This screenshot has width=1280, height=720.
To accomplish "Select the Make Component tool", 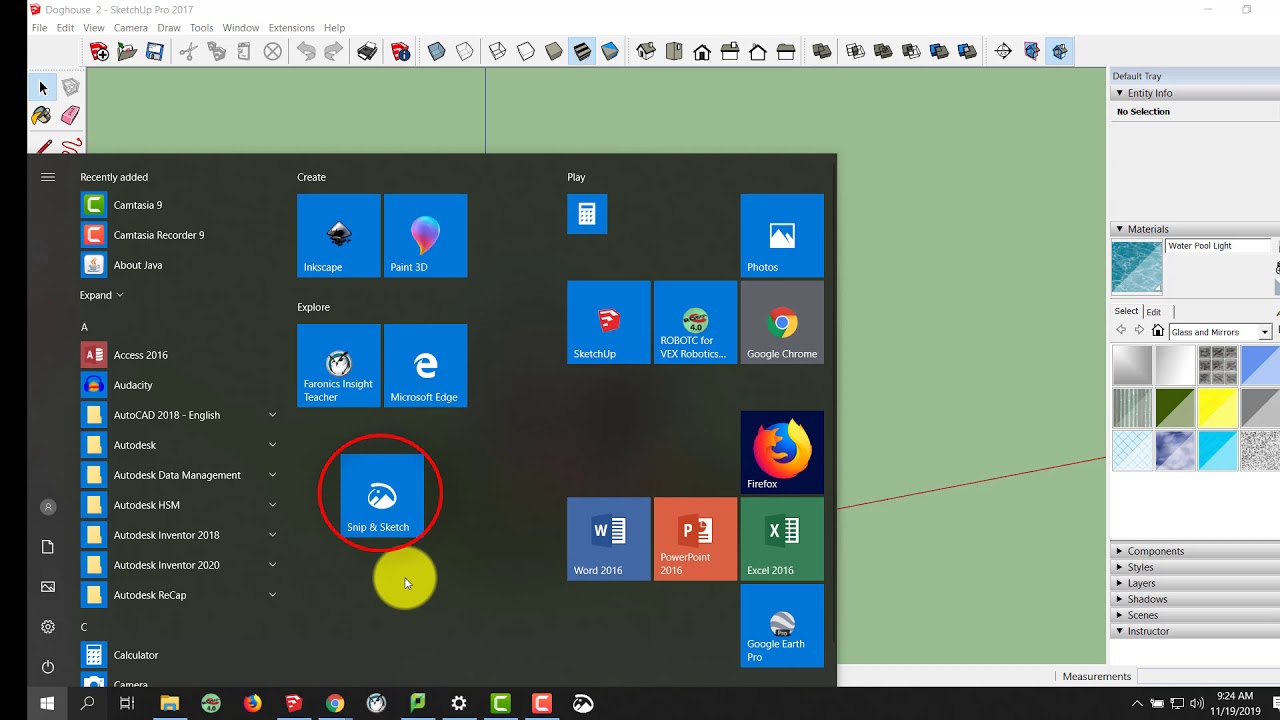I will click(x=70, y=88).
